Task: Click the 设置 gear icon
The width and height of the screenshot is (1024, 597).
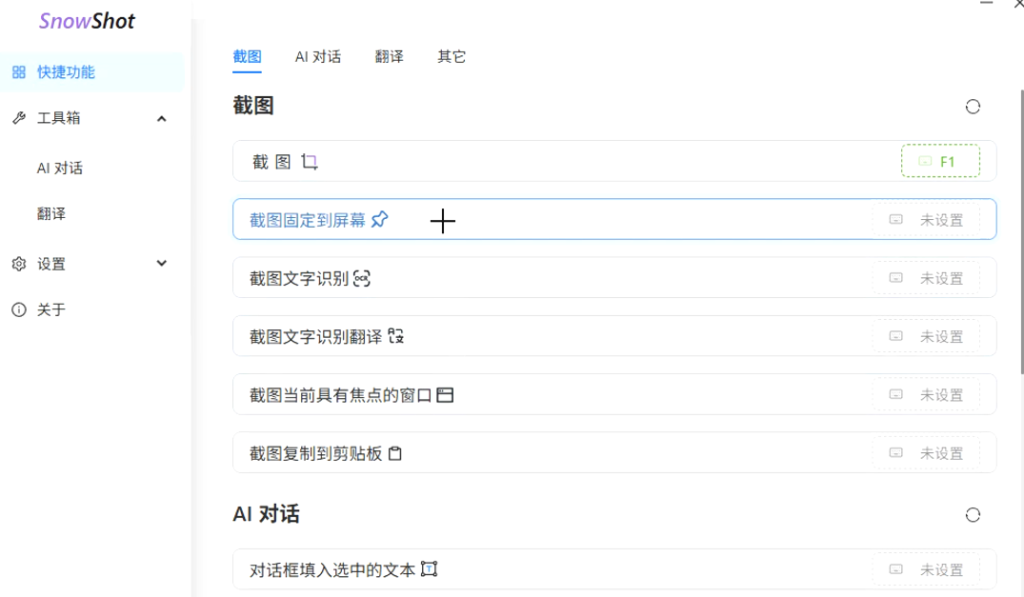Action: [x=19, y=264]
